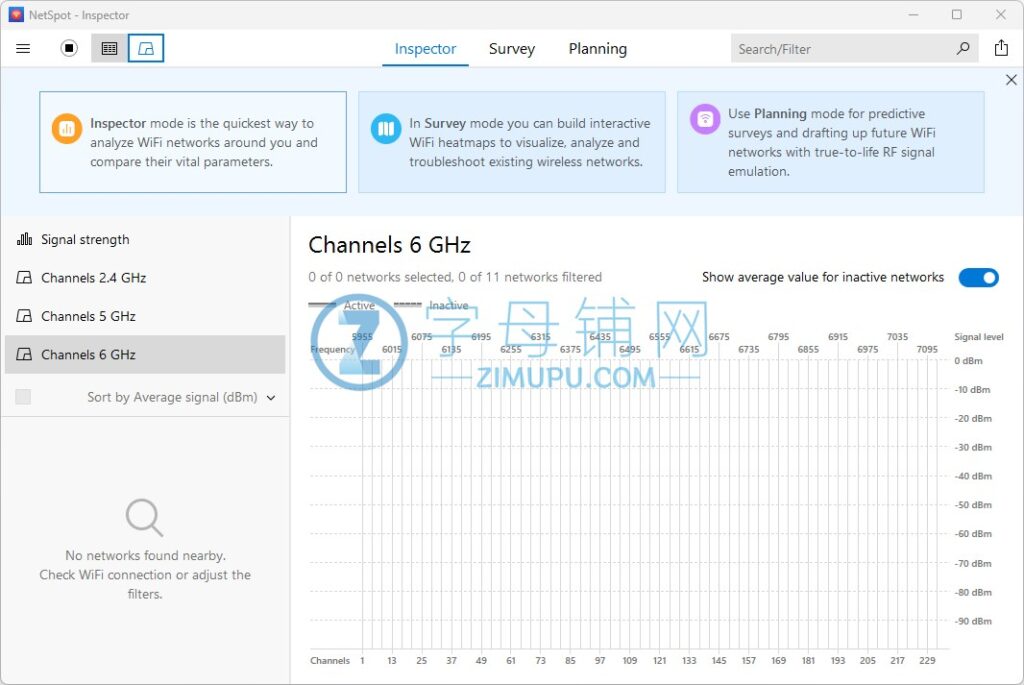
Task: Select the Planning mode info card
Action: (x=830, y=142)
